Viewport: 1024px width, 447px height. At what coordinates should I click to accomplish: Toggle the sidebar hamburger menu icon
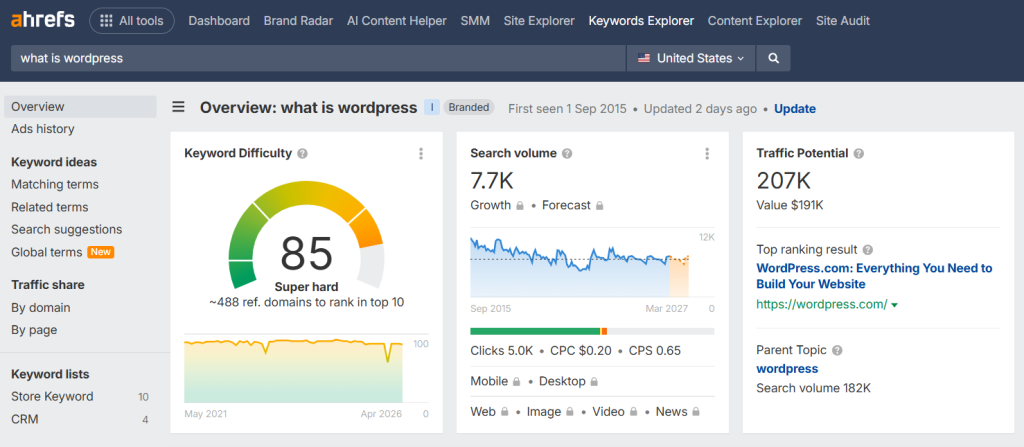point(178,107)
